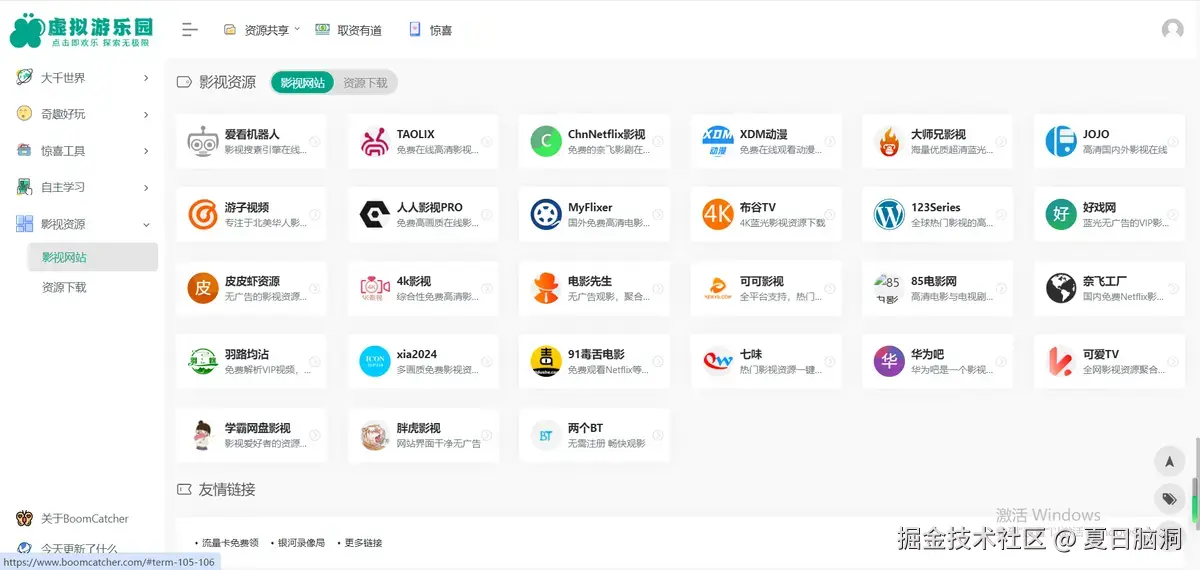The height and width of the screenshot is (570, 1200).
Task: Open the XDM动漫 logo icon
Action: 718,141
